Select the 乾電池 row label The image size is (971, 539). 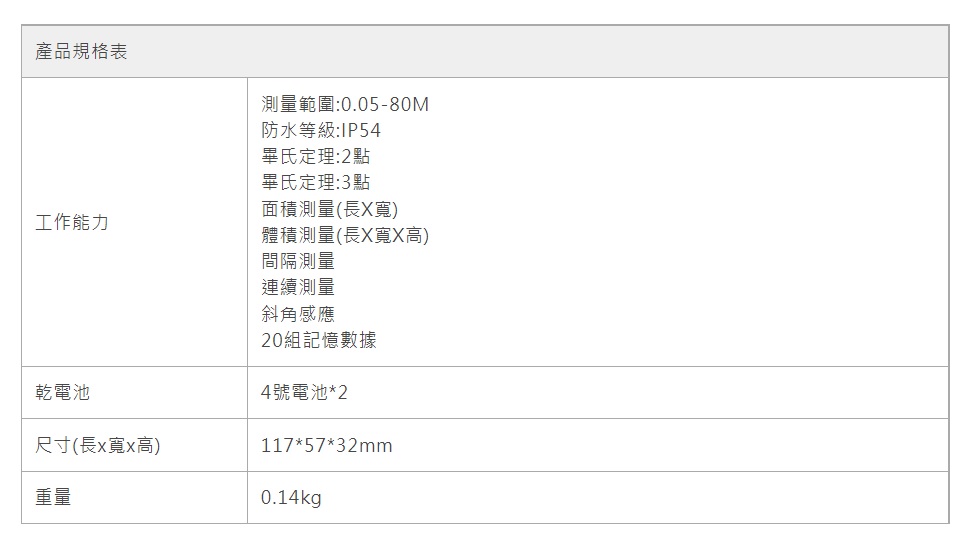(63, 393)
